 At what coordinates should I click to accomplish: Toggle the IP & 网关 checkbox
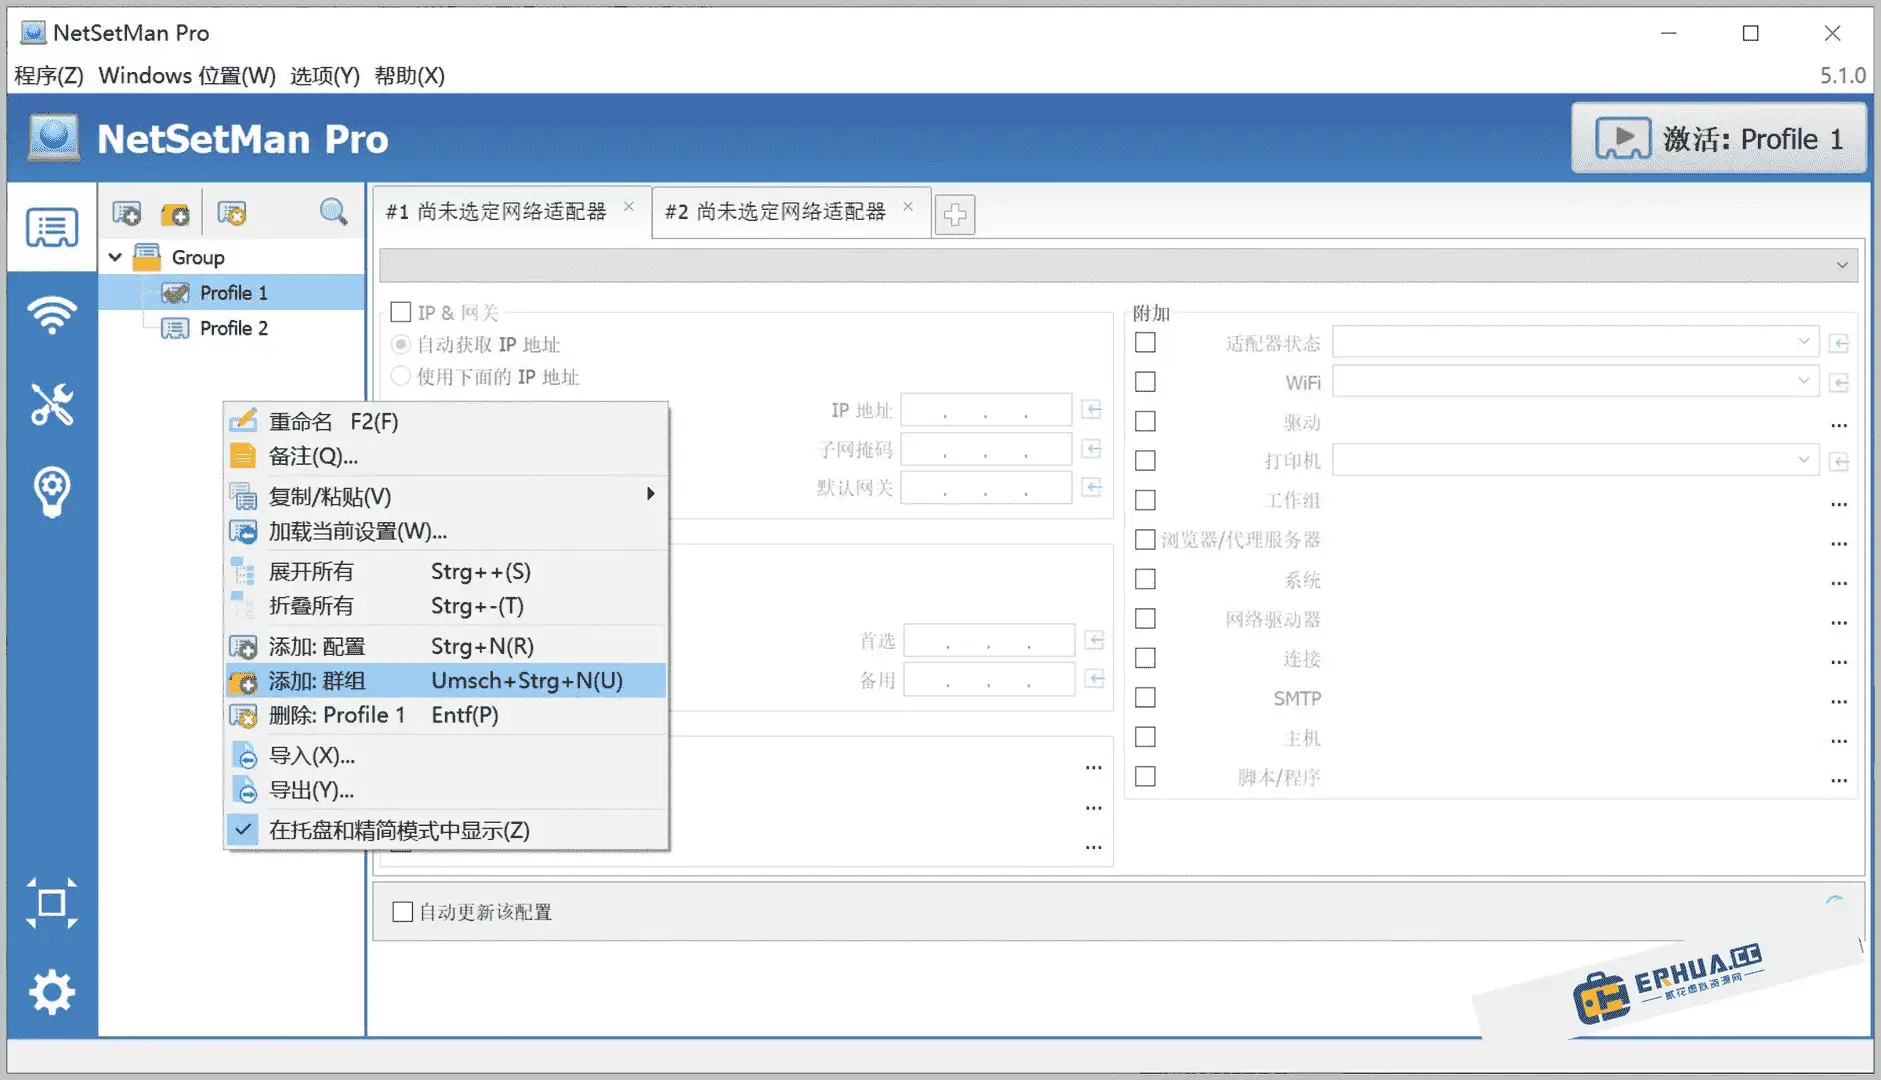[401, 312]
